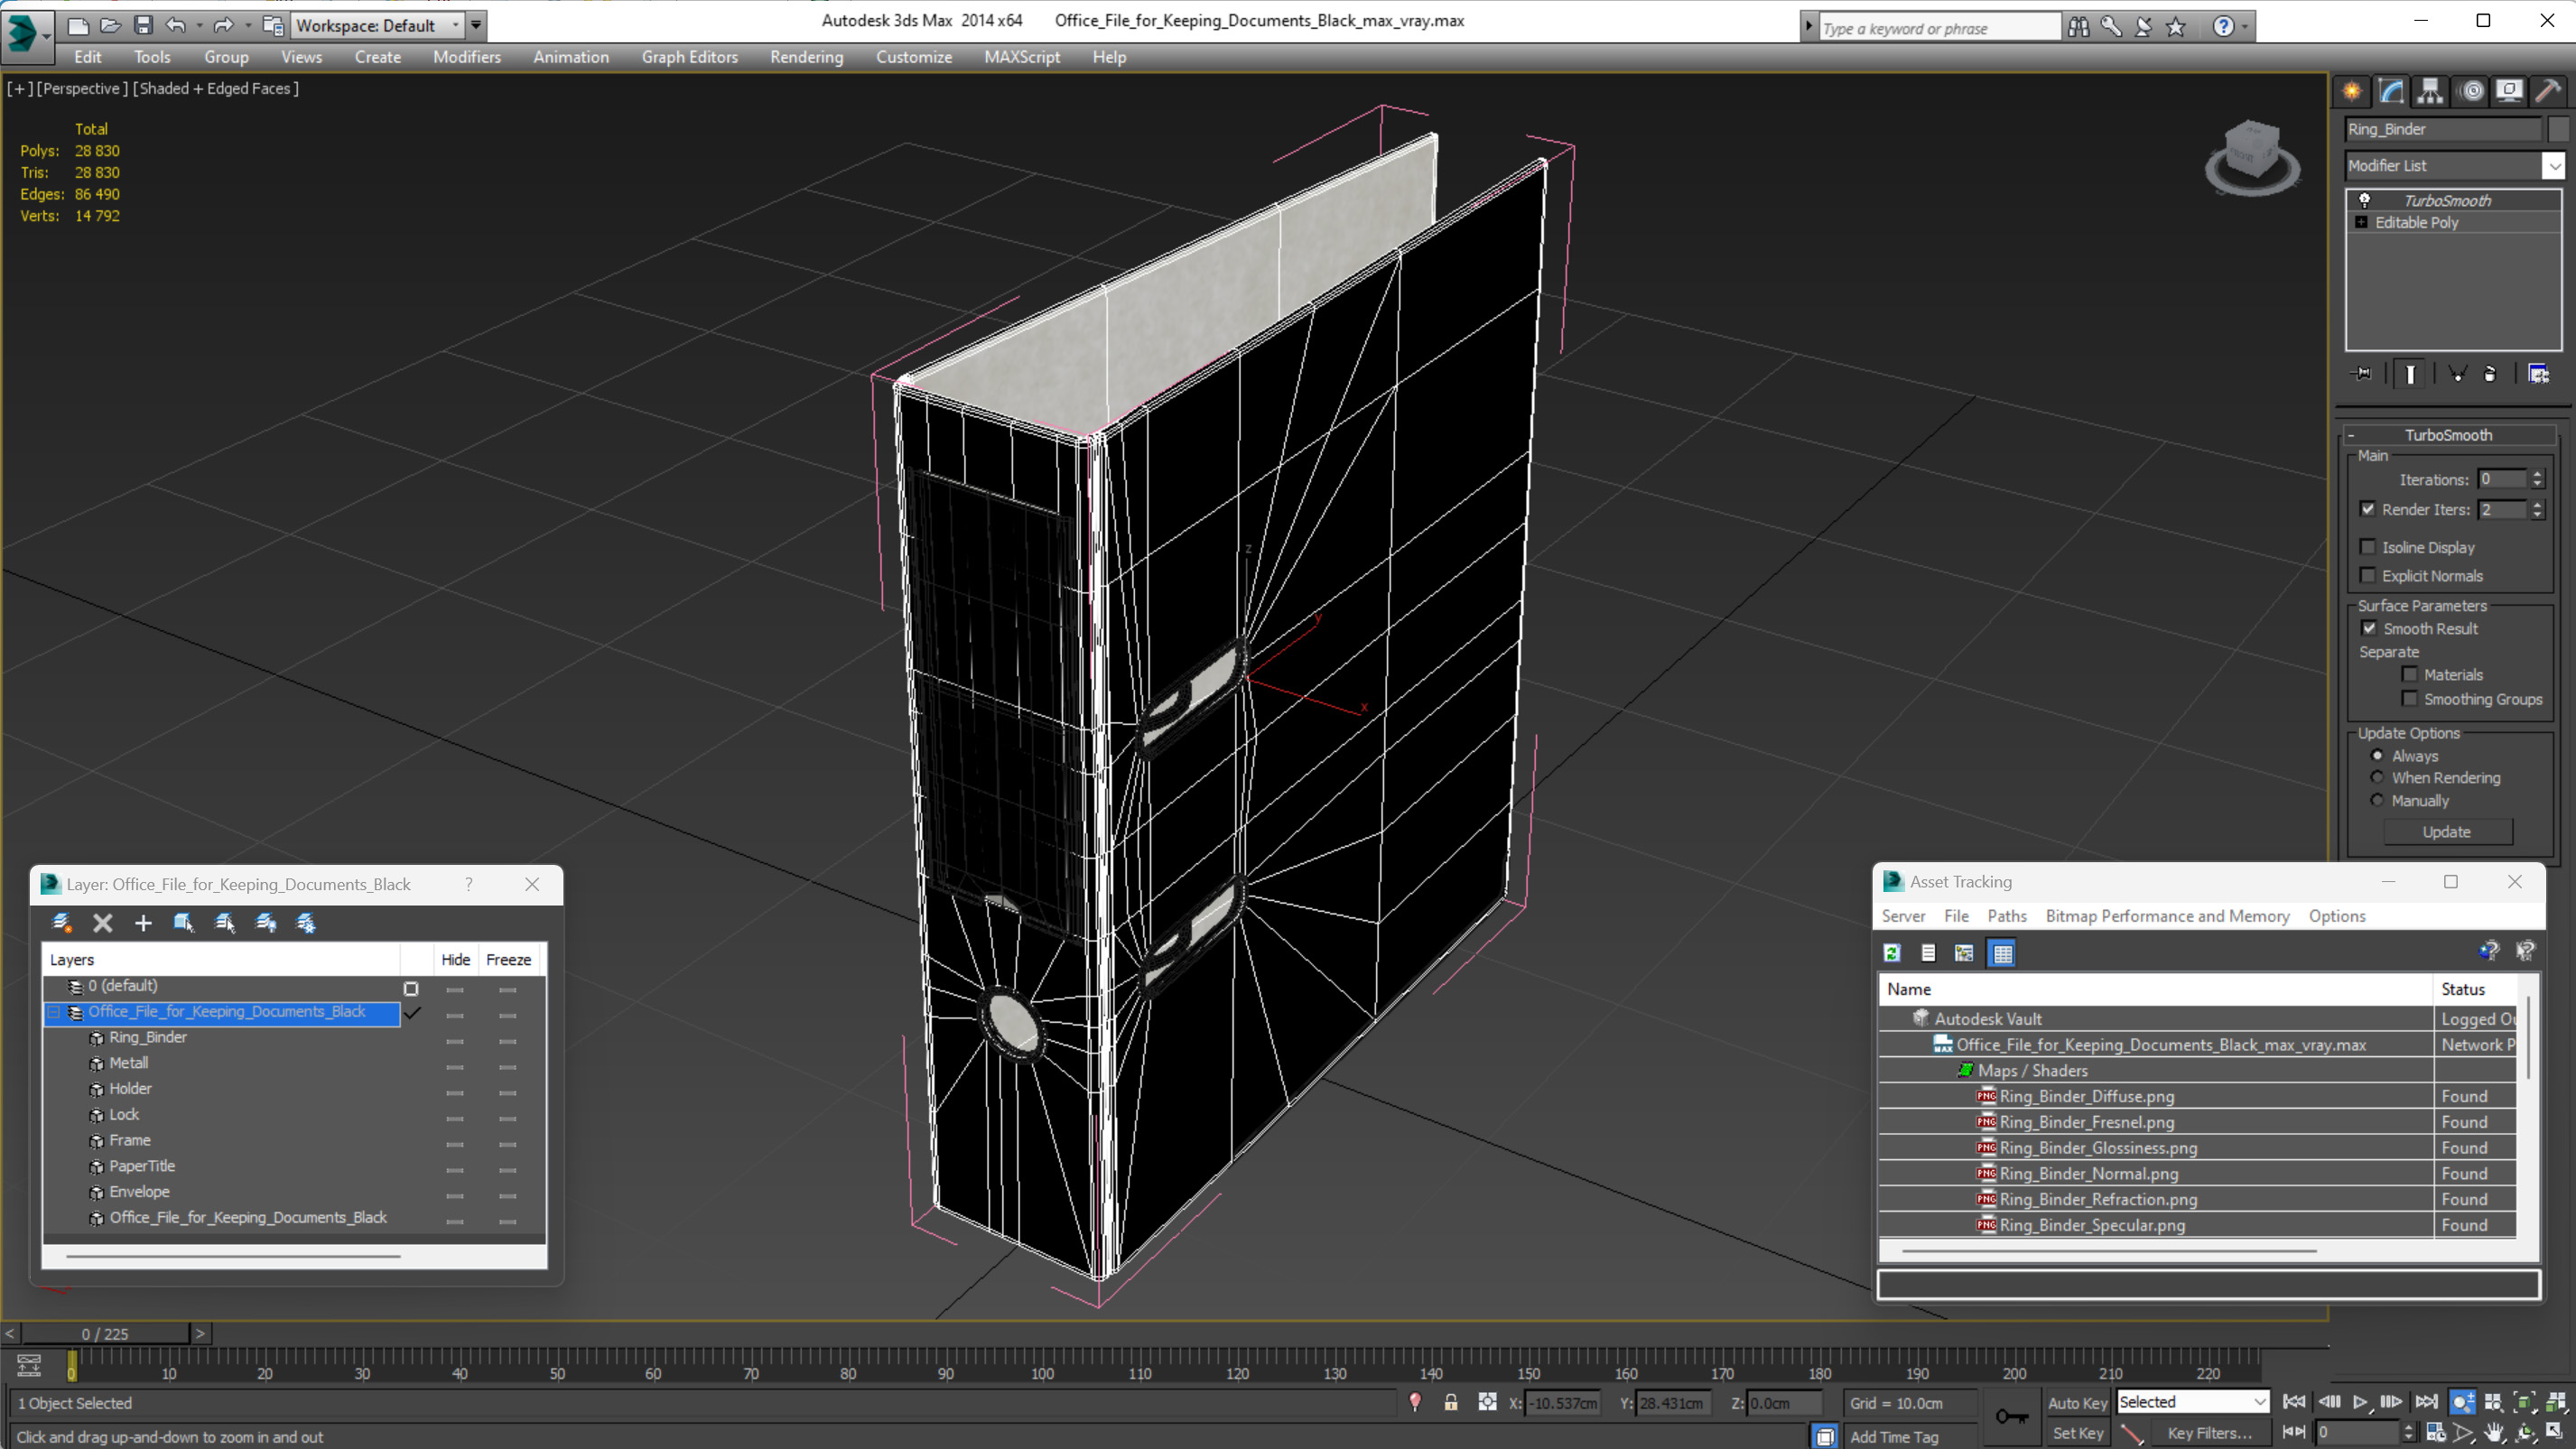Open Configure Modifier Sets icon
Image resolution: width=2576 pixels, height=1449 pixels.
[2538, 374]
